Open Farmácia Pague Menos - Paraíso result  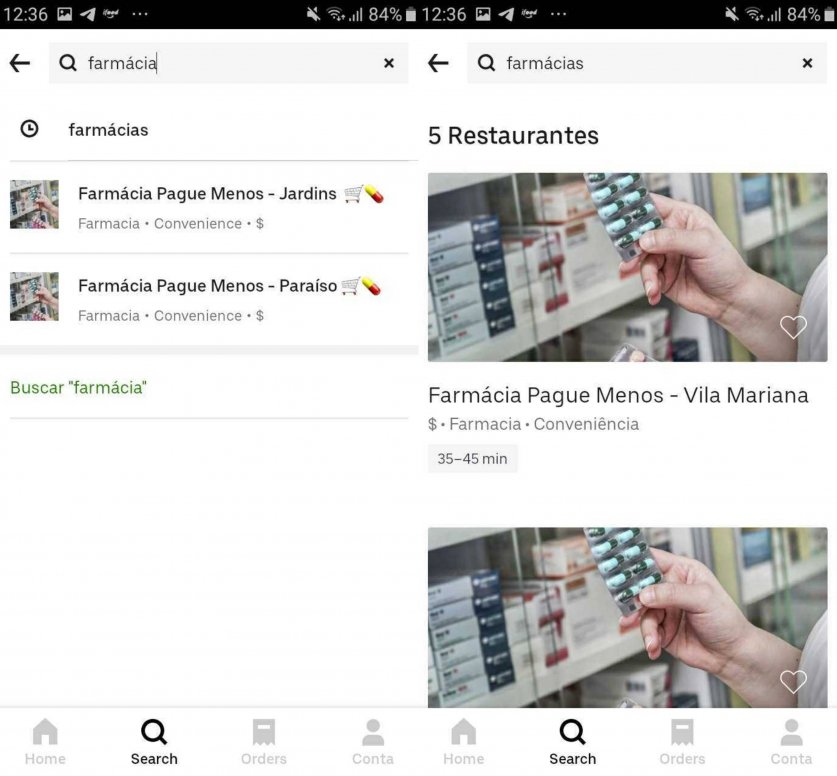tap(209, 299)
